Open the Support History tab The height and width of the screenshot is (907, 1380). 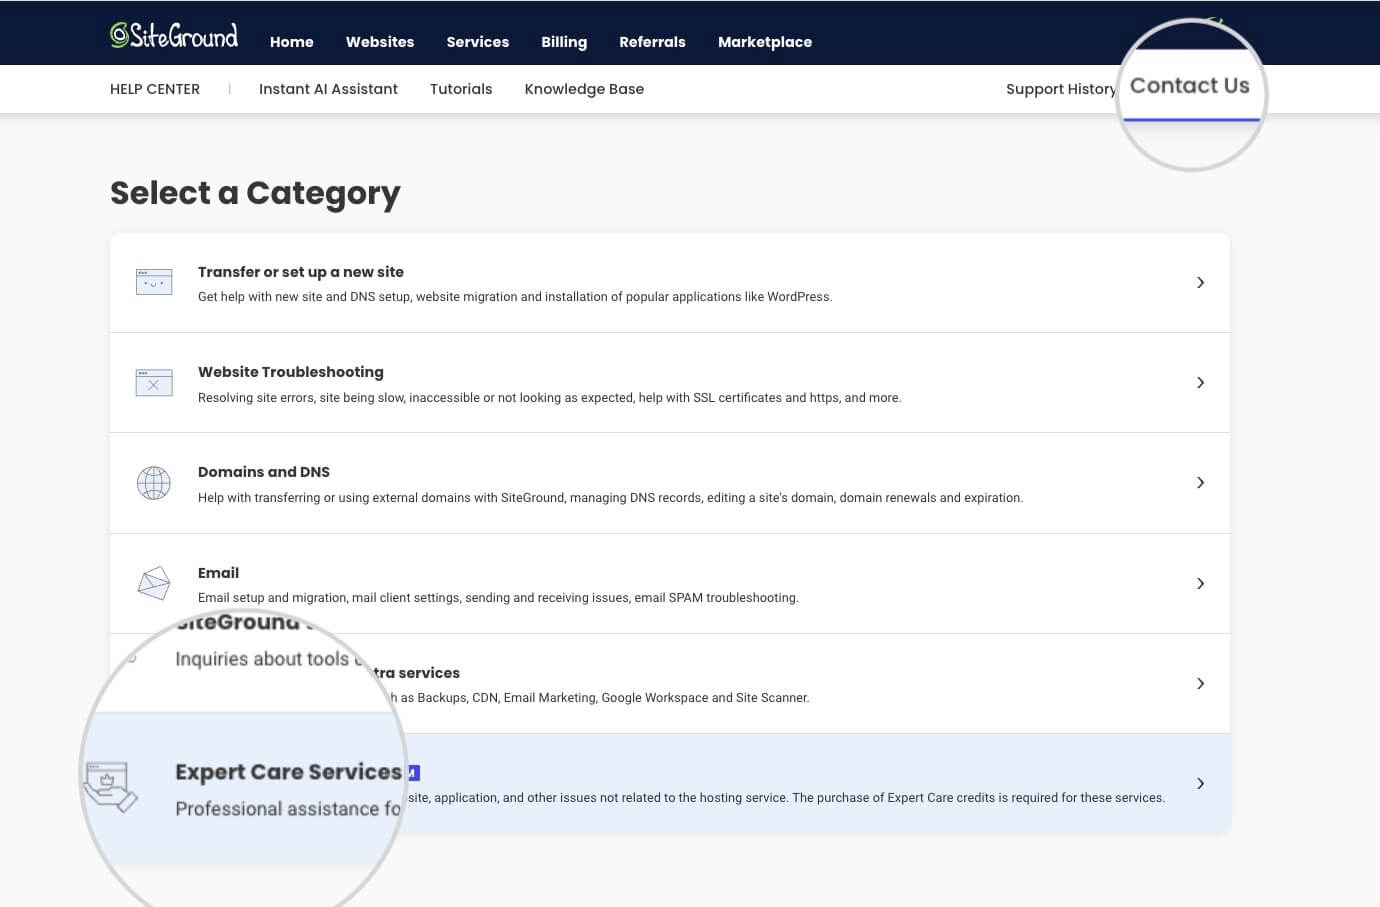(x=1061, y=89)
